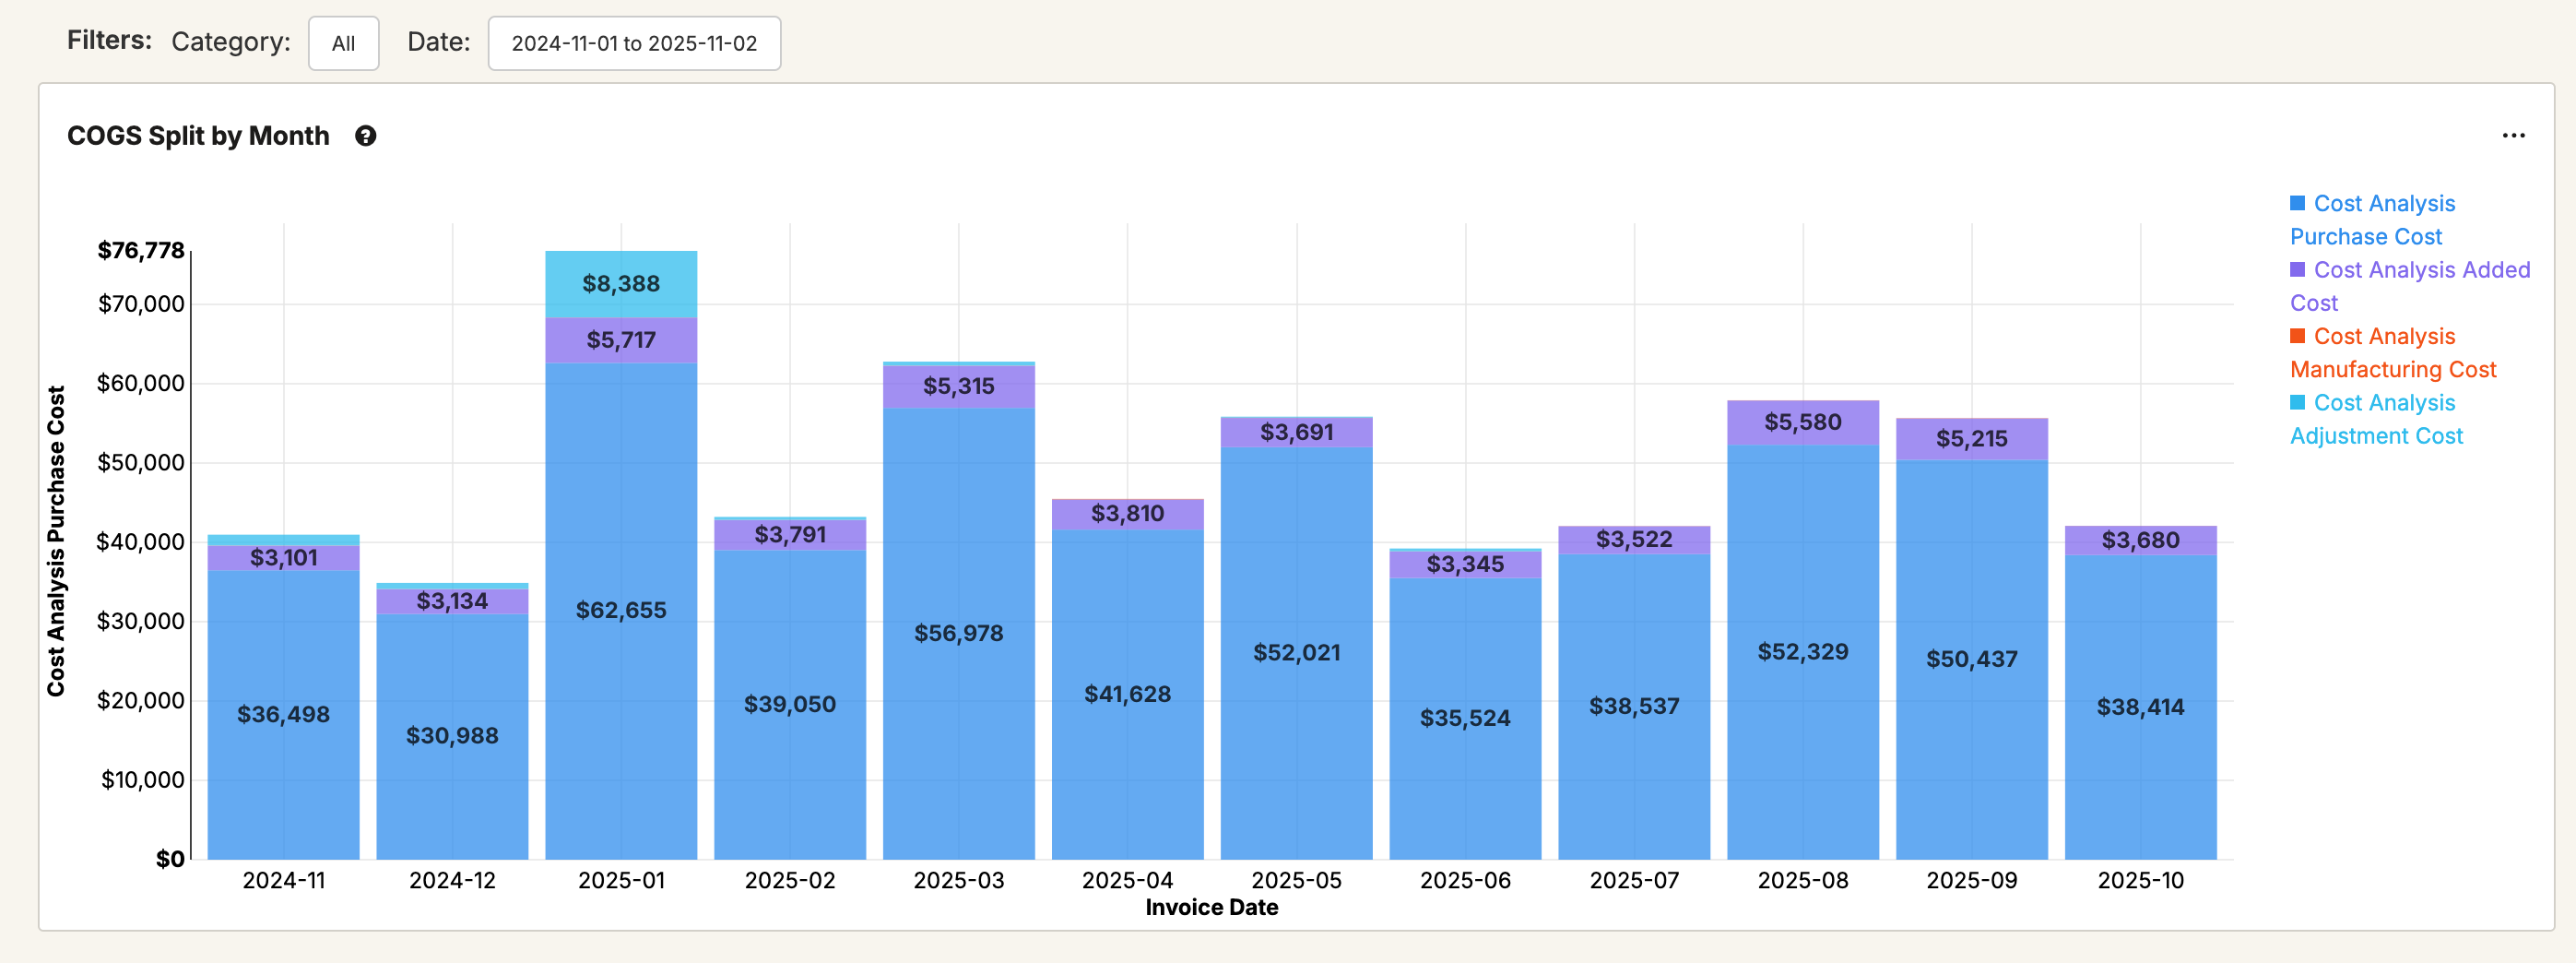The width and height of the screenshot is (2576, 963).
Task: Click the $5,580 added cost segment in 2025-08
Action: [1802, 423]
